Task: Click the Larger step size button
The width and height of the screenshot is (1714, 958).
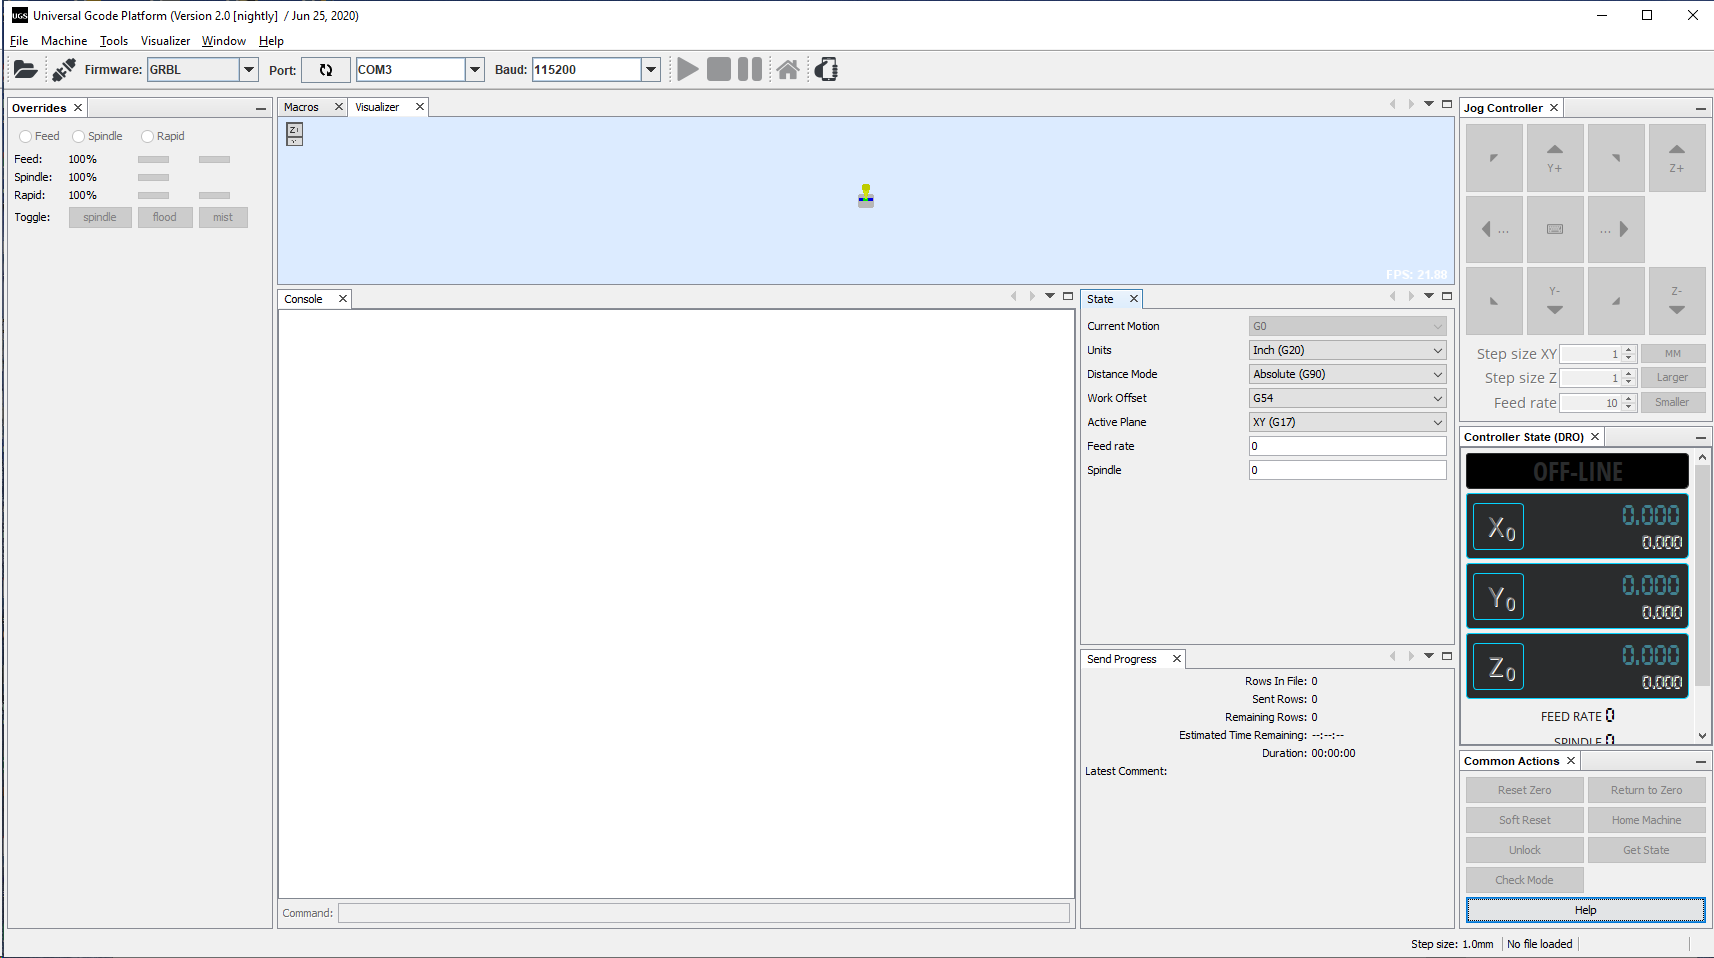Action: [x=1673, y=378]
